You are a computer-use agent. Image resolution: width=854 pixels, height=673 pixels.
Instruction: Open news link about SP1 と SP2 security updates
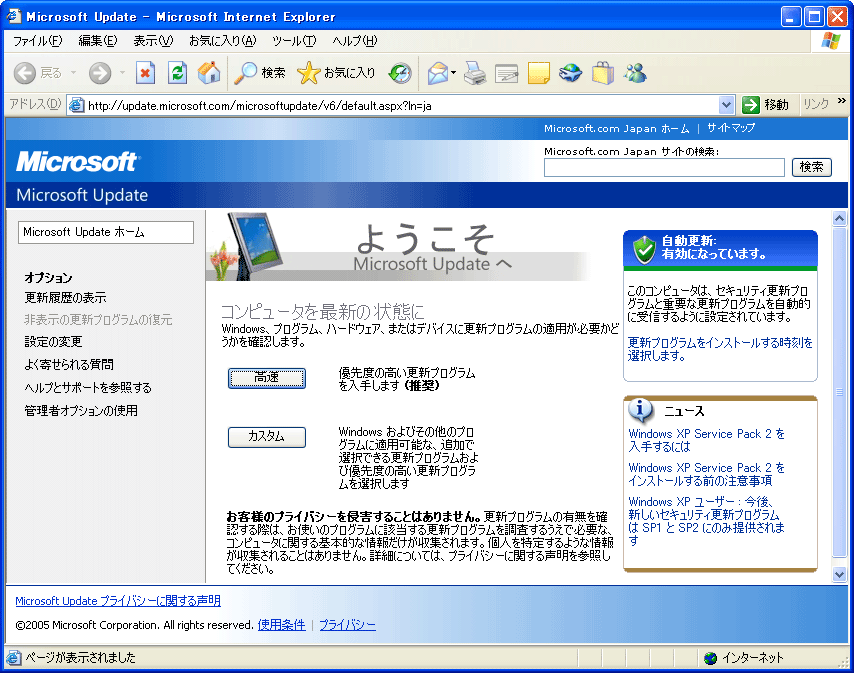(x=706, y=521)
